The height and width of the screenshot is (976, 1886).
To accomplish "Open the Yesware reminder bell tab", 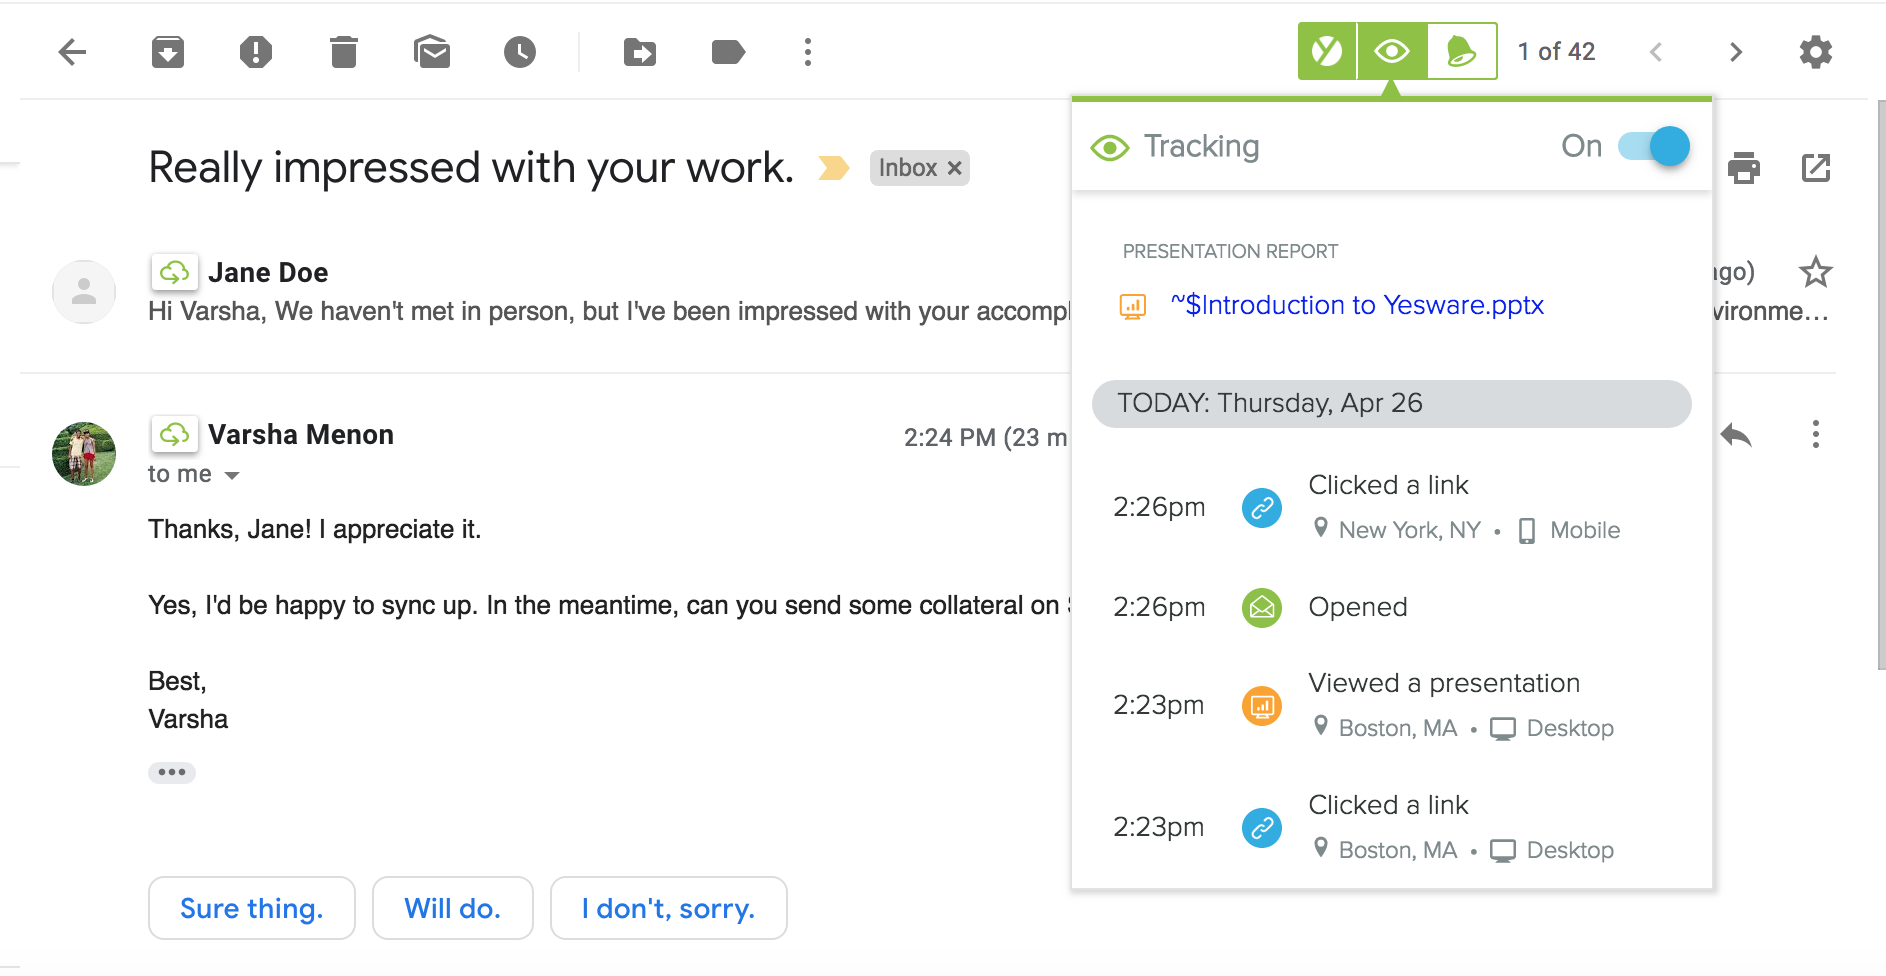I will click(x=1461, y=51).
